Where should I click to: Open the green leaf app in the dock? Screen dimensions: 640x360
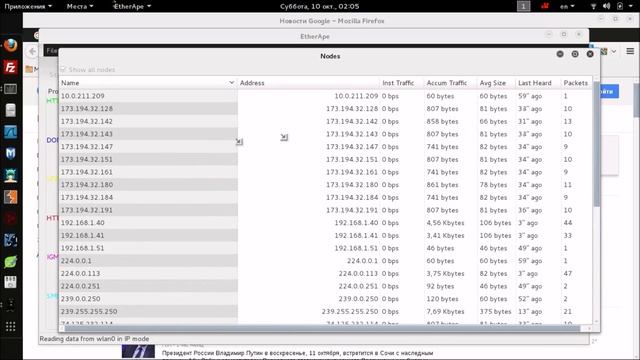point(11,261)
